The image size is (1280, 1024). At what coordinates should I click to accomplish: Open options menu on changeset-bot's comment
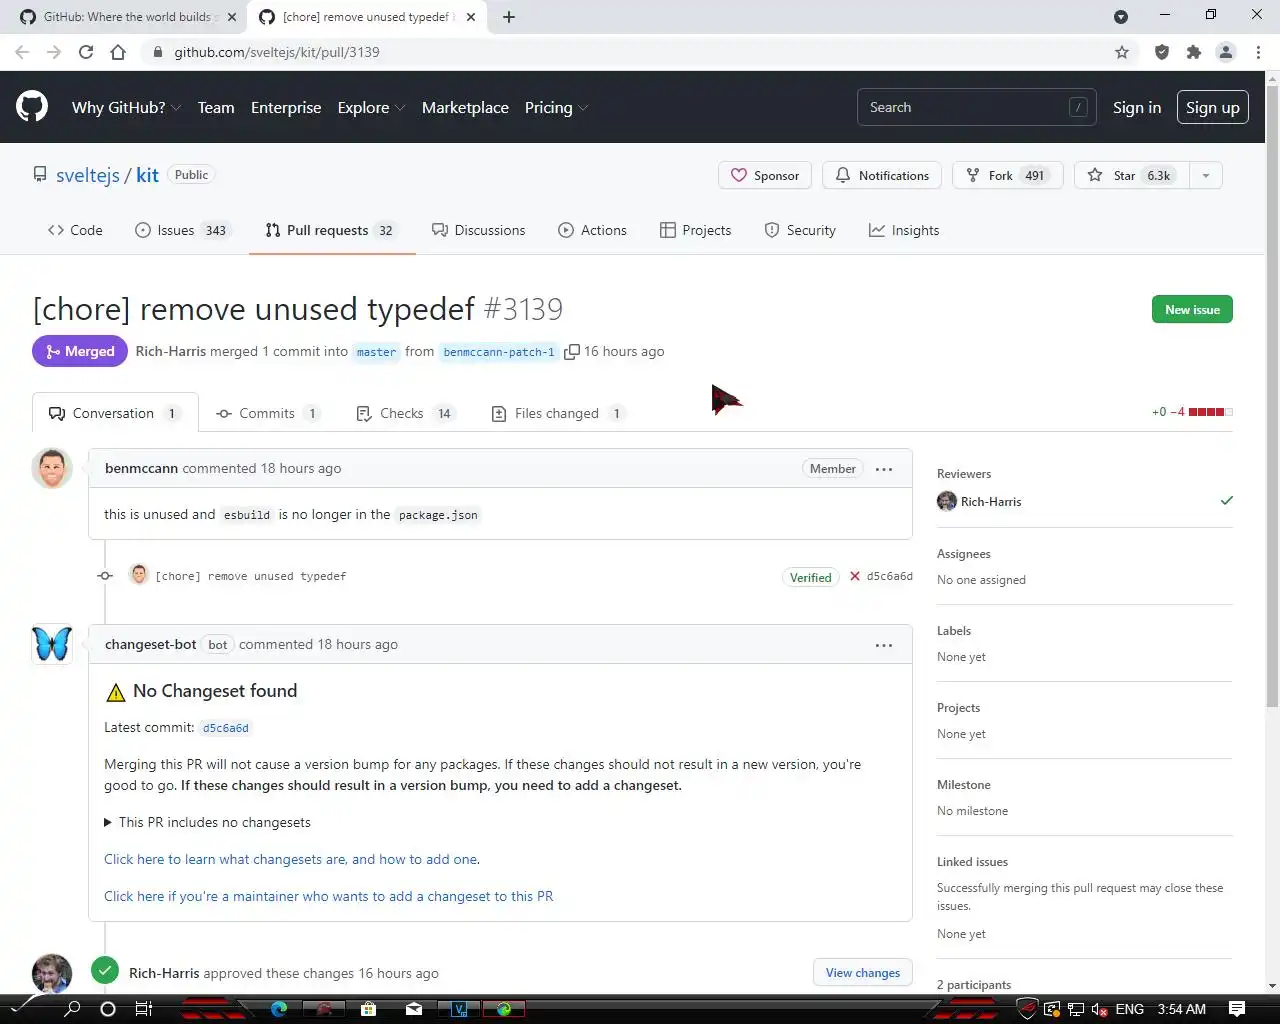coord(884,645)
